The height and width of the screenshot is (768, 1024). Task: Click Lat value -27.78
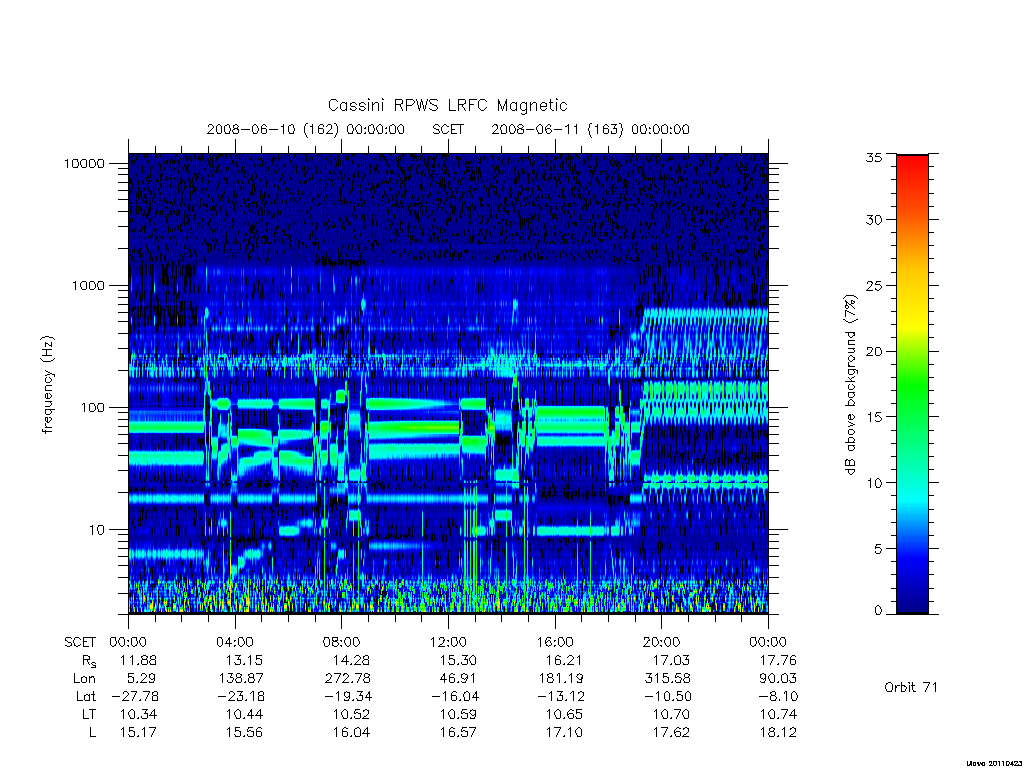coord(135,696)
